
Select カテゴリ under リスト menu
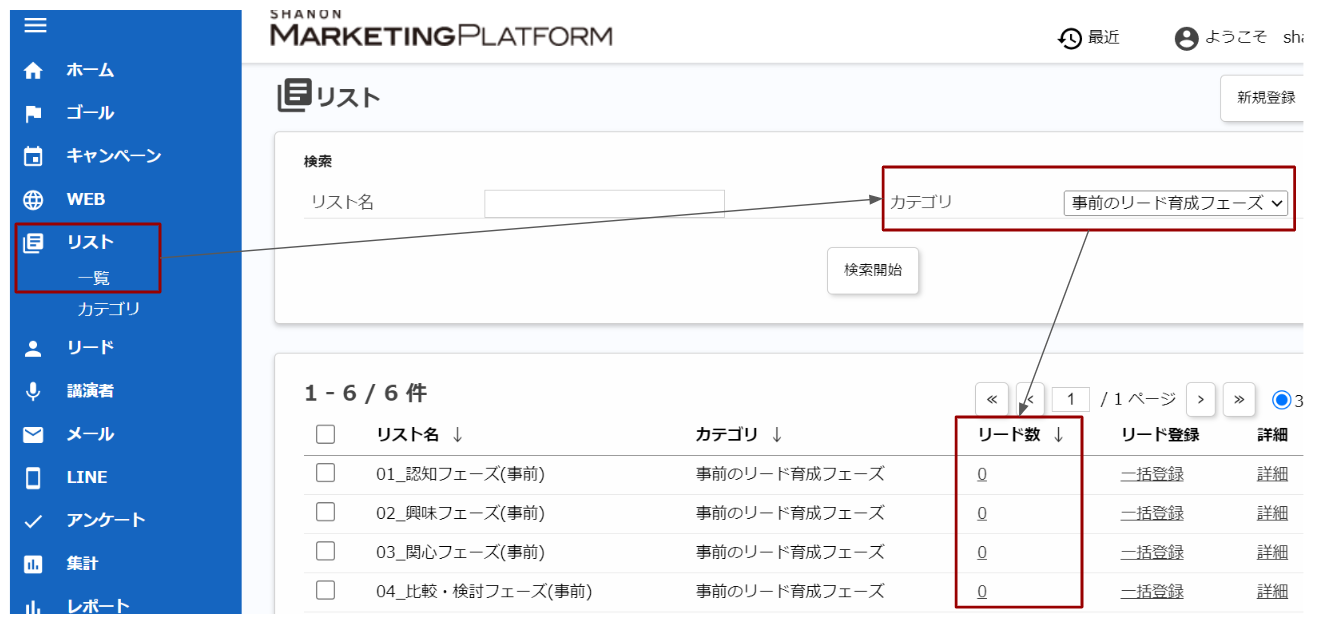109,310
